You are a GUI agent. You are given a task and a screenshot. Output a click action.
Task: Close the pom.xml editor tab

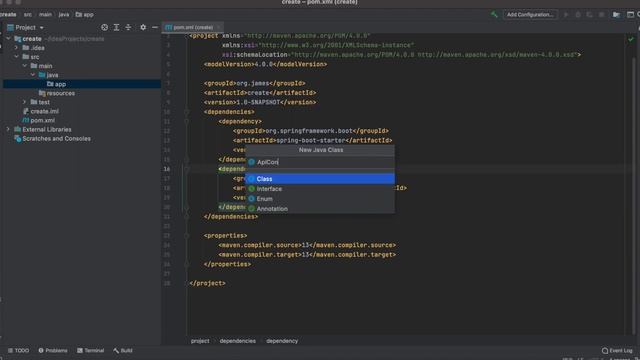tap(219, 27)
